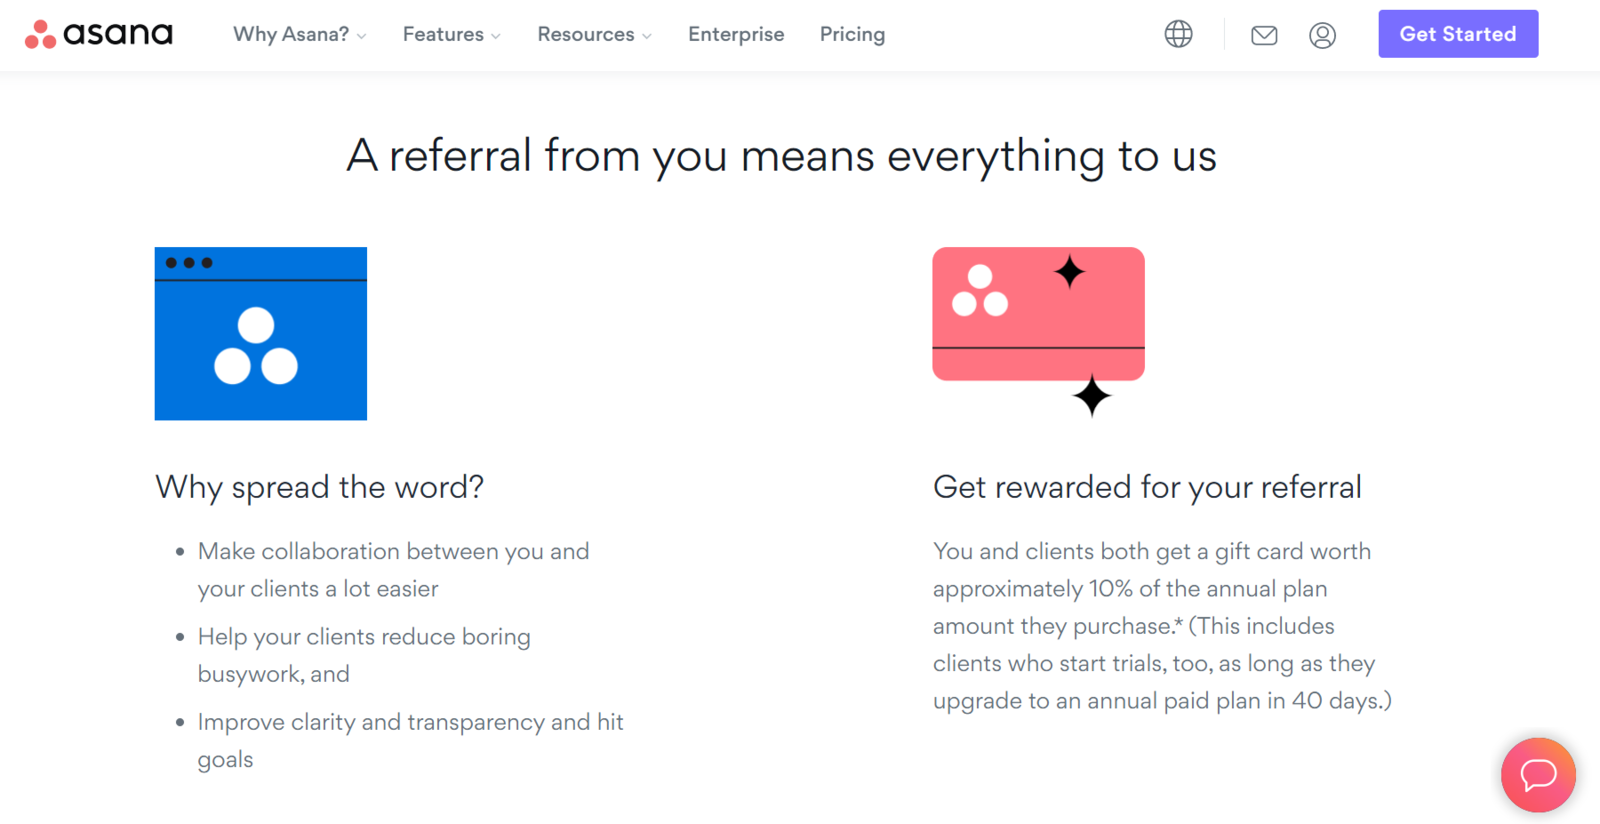Expand the Features dropdown menu

click(451, 34)
